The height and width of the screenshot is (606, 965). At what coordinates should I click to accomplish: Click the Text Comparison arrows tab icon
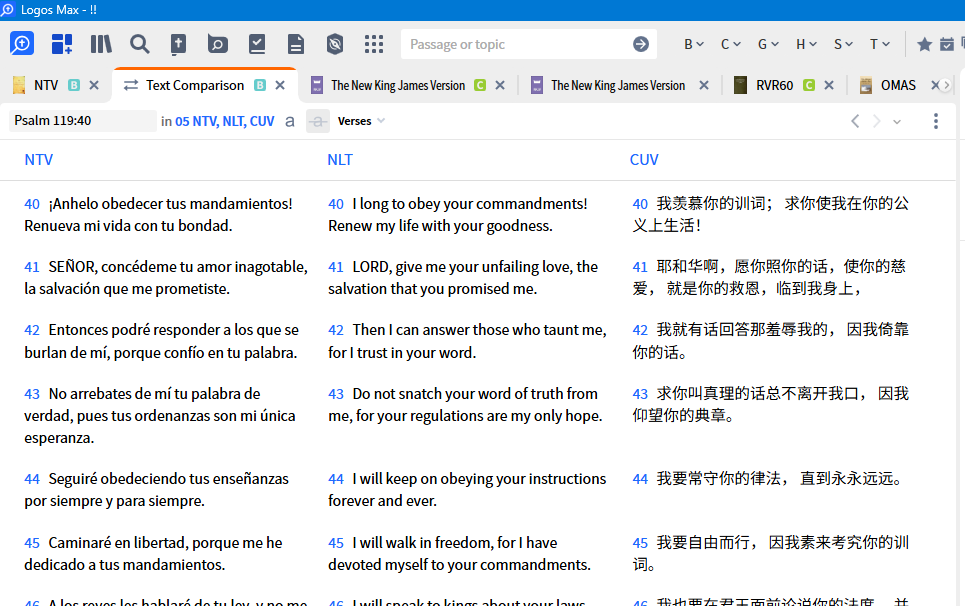[130, 86]
